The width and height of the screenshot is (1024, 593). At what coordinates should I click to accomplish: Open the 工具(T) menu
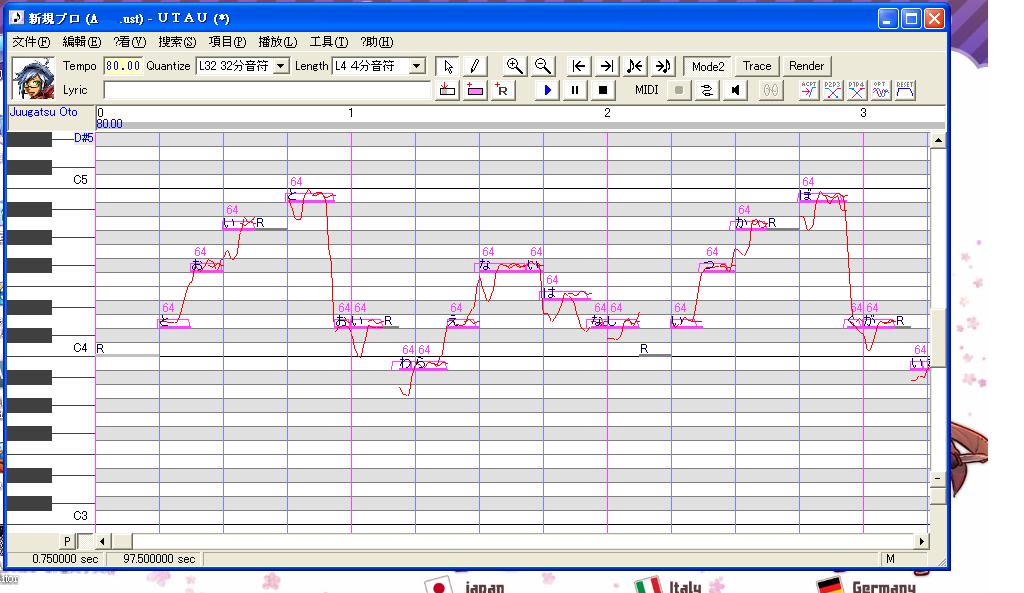coord(328,42)
